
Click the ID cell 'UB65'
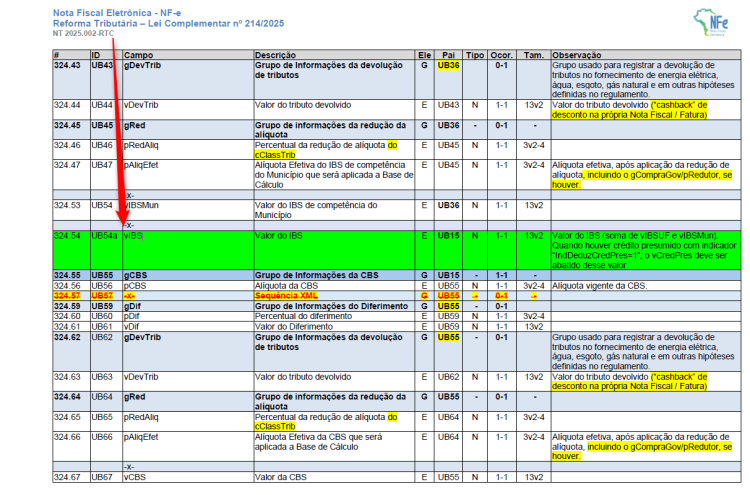coord(102,418)
